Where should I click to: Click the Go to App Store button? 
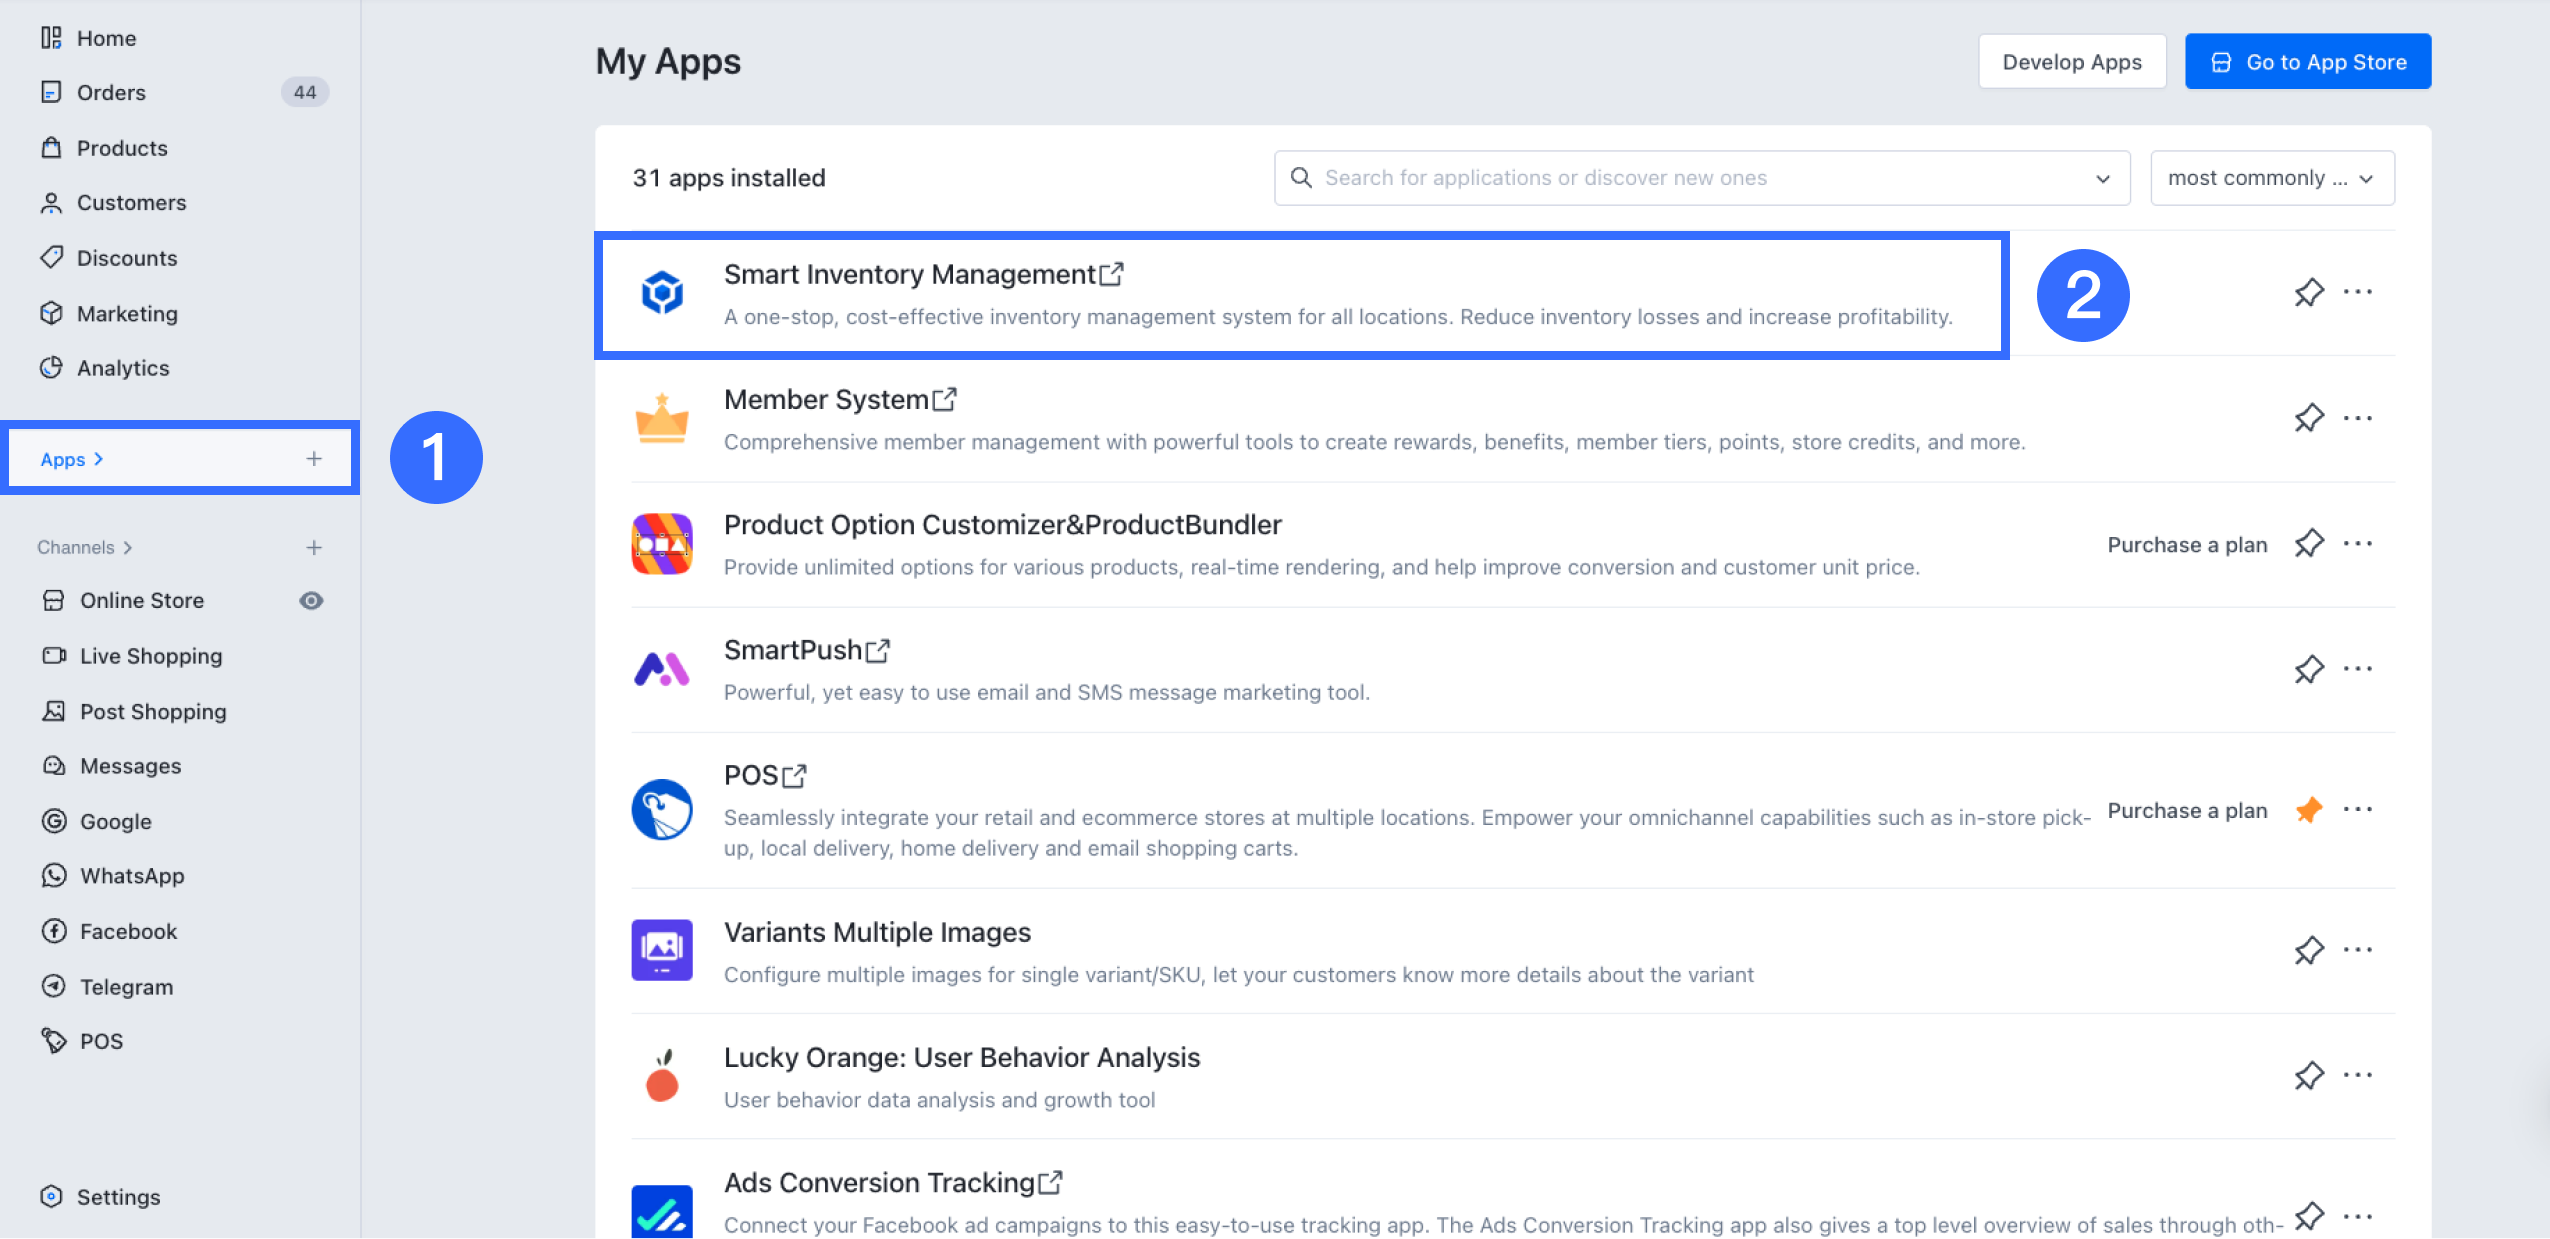[2307, 62]
